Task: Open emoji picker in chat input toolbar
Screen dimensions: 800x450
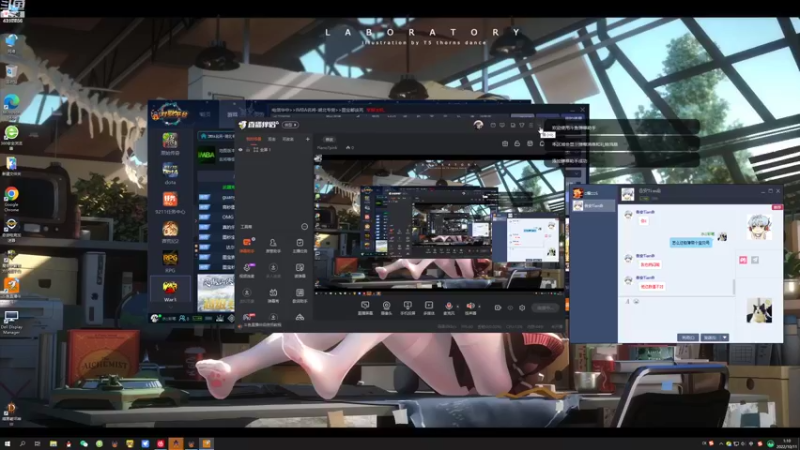Action: (x=636, y=302)
